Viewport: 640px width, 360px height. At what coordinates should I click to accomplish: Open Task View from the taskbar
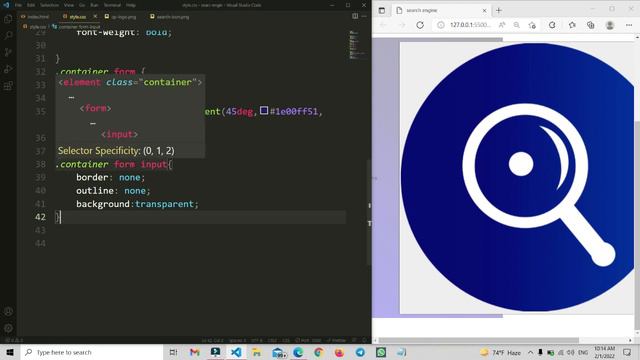click(173, 352)
